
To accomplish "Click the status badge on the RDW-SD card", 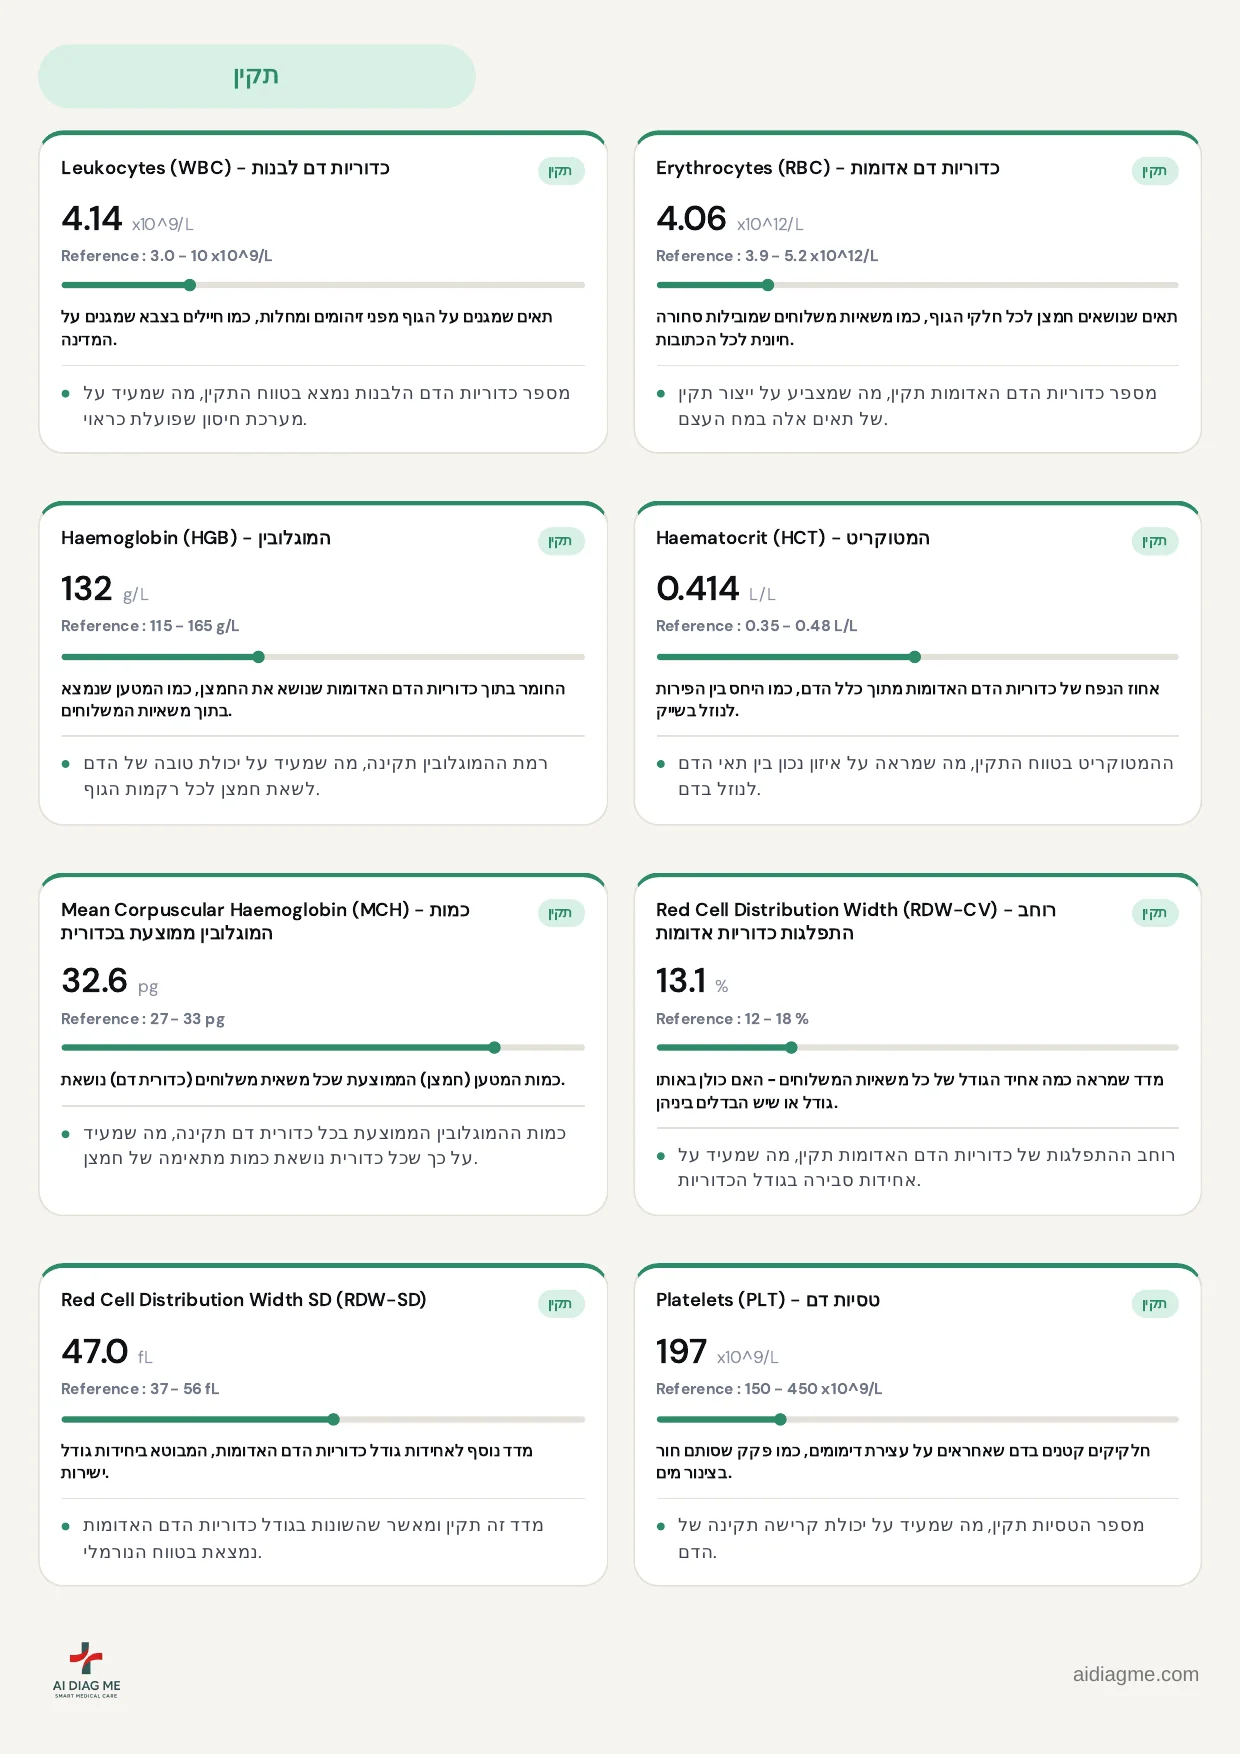I will pos(560,1304).
